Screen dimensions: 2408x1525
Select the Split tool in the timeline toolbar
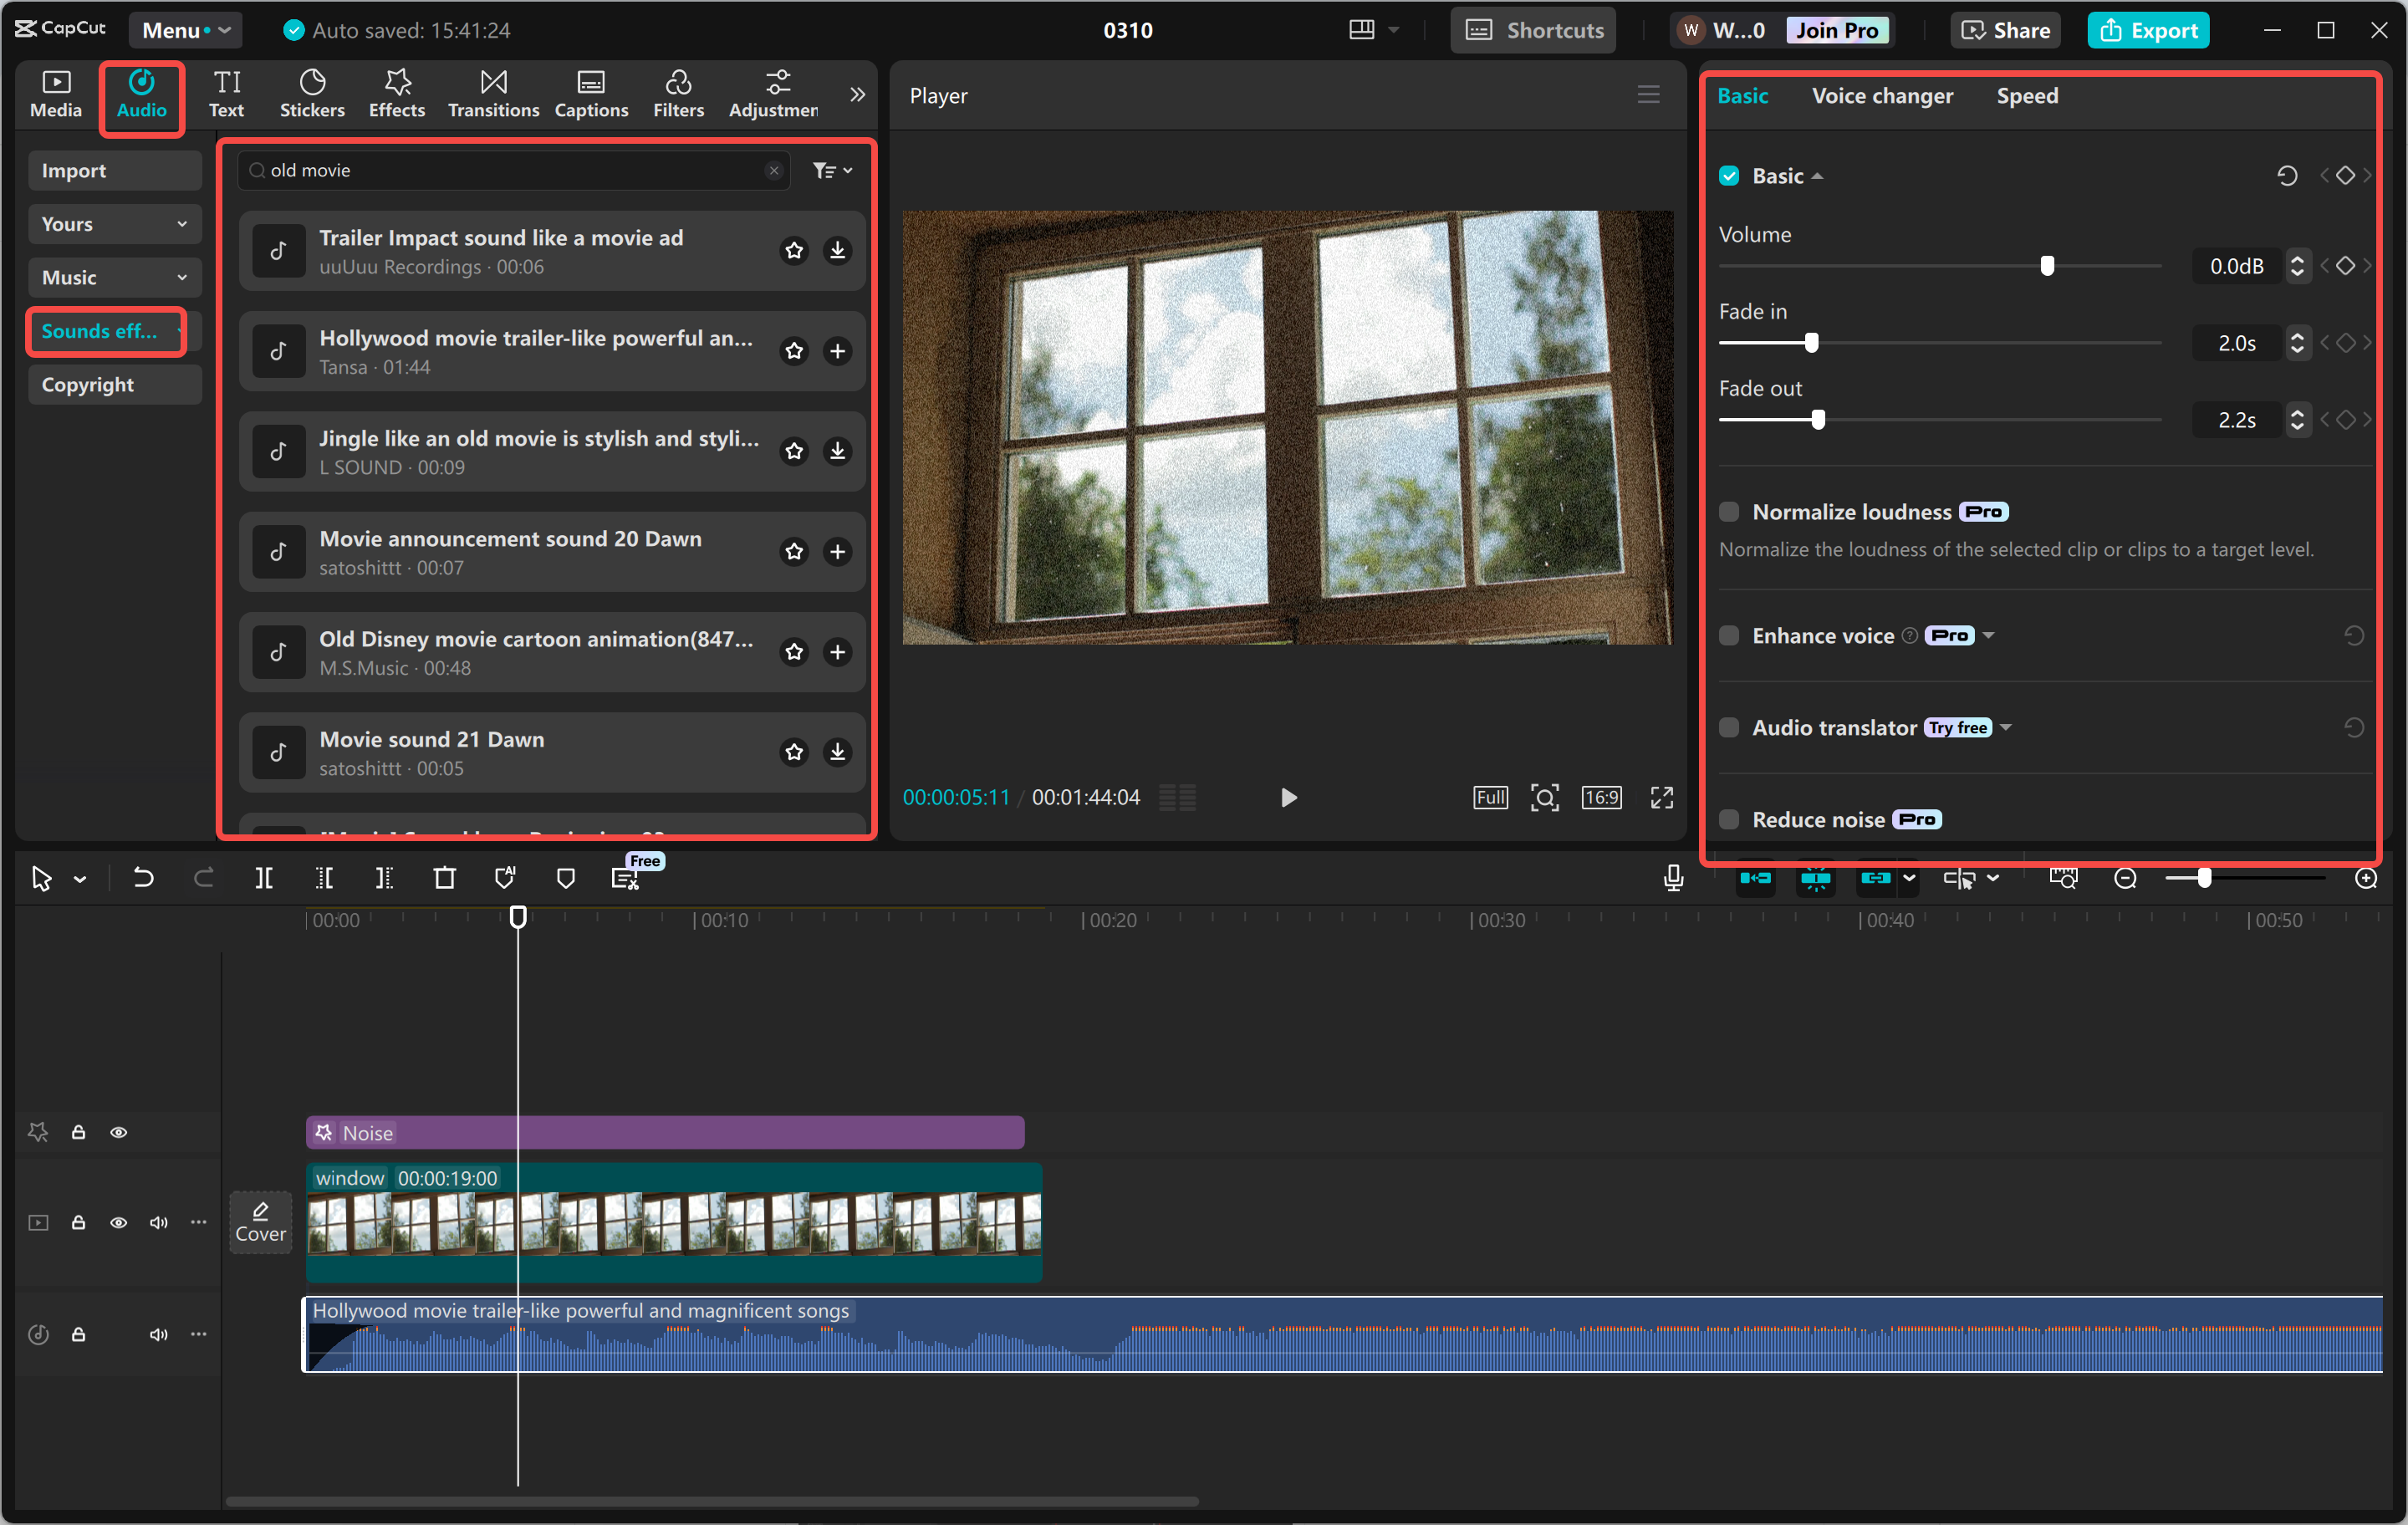(x=265, y=877)
